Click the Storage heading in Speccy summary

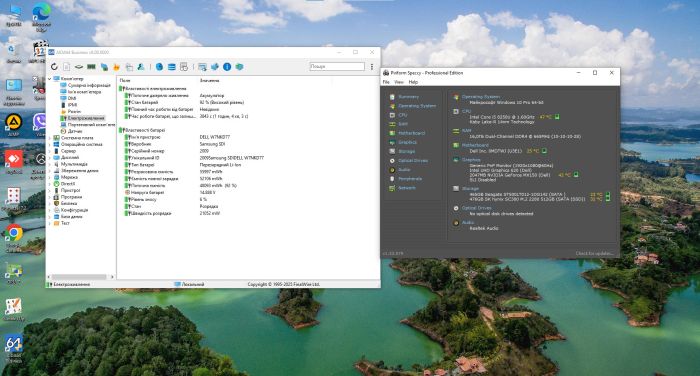pyautogui.click(x=470, y=188)
